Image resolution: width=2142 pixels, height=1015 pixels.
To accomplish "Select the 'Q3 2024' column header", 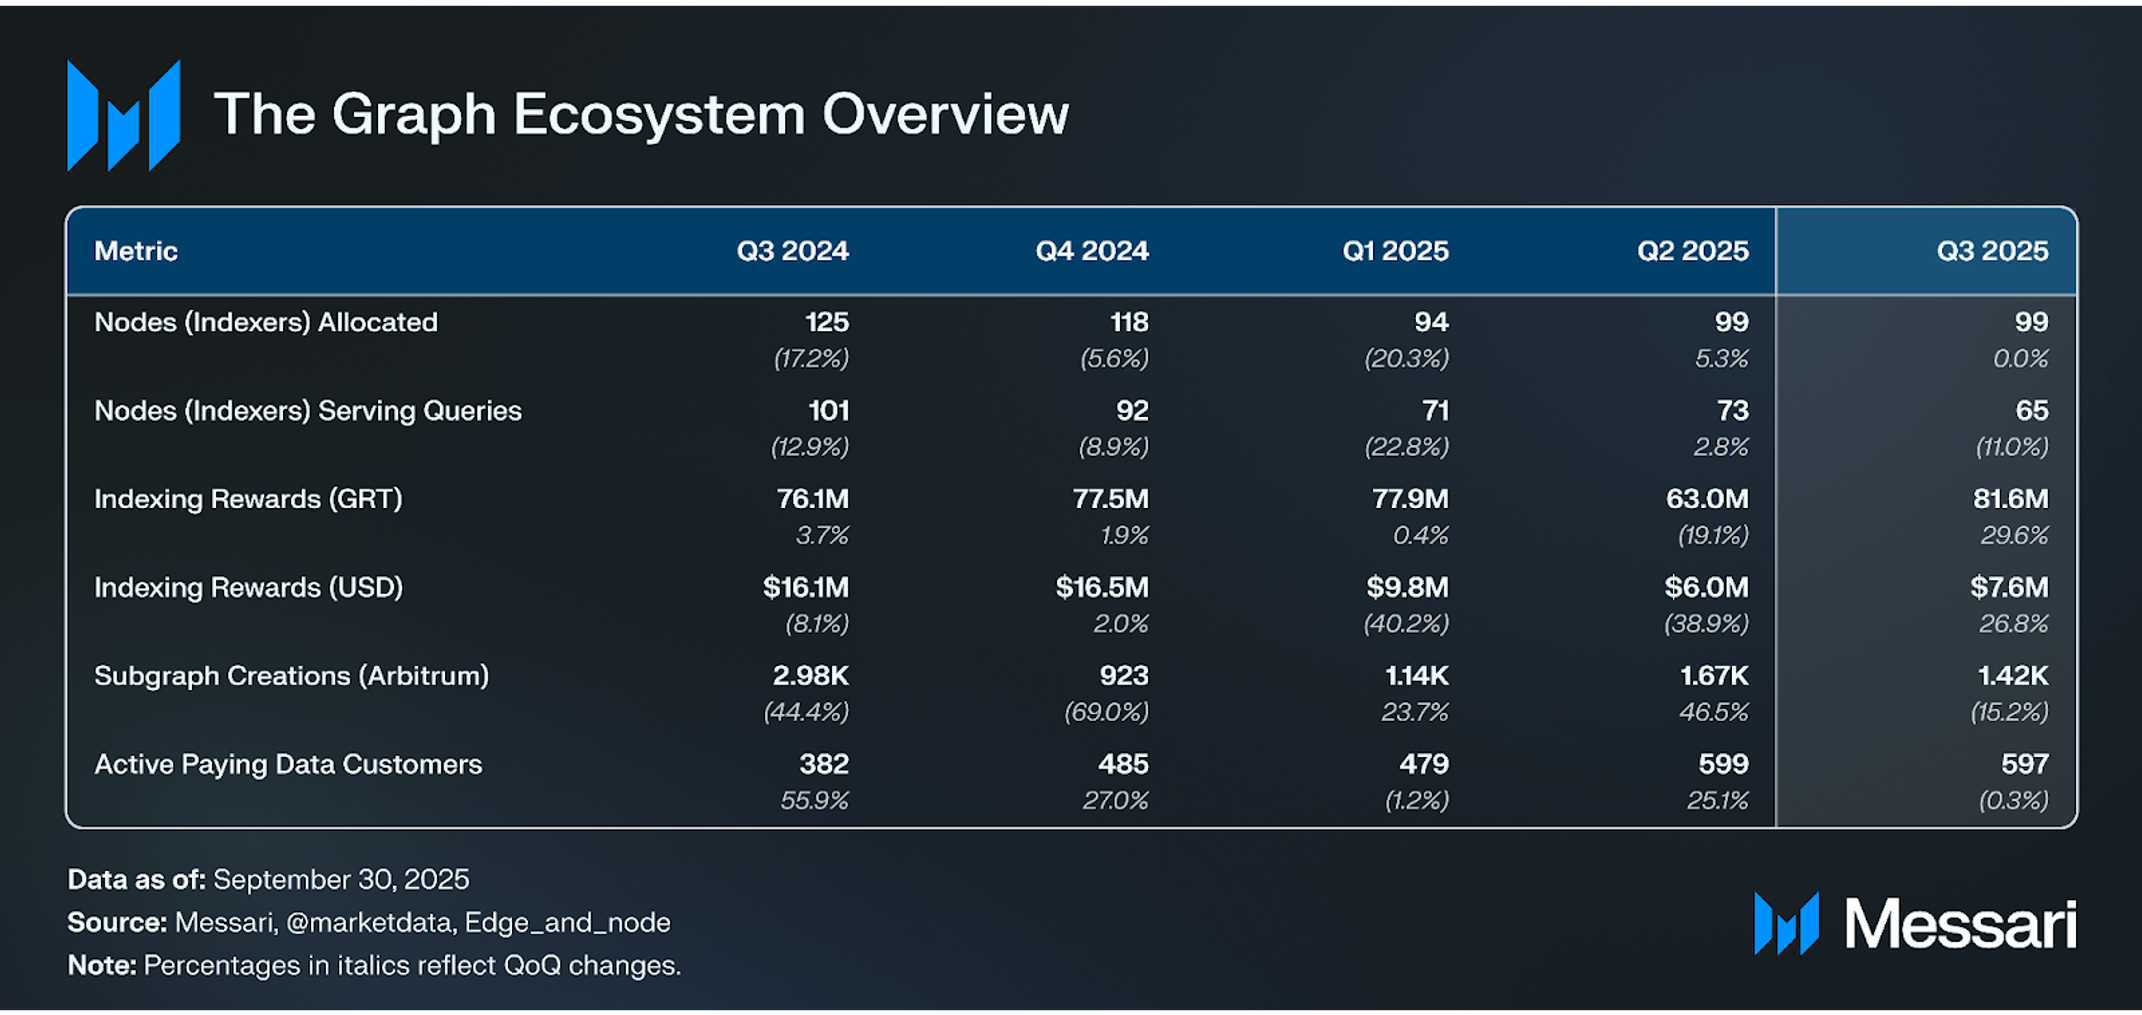I will (793, 251).
